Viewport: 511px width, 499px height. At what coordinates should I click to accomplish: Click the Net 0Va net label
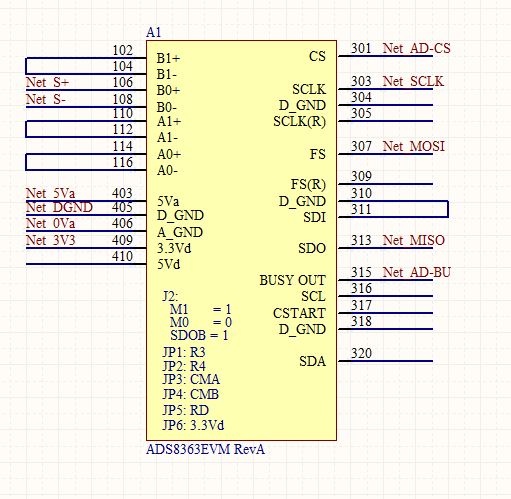pos(50,223)
